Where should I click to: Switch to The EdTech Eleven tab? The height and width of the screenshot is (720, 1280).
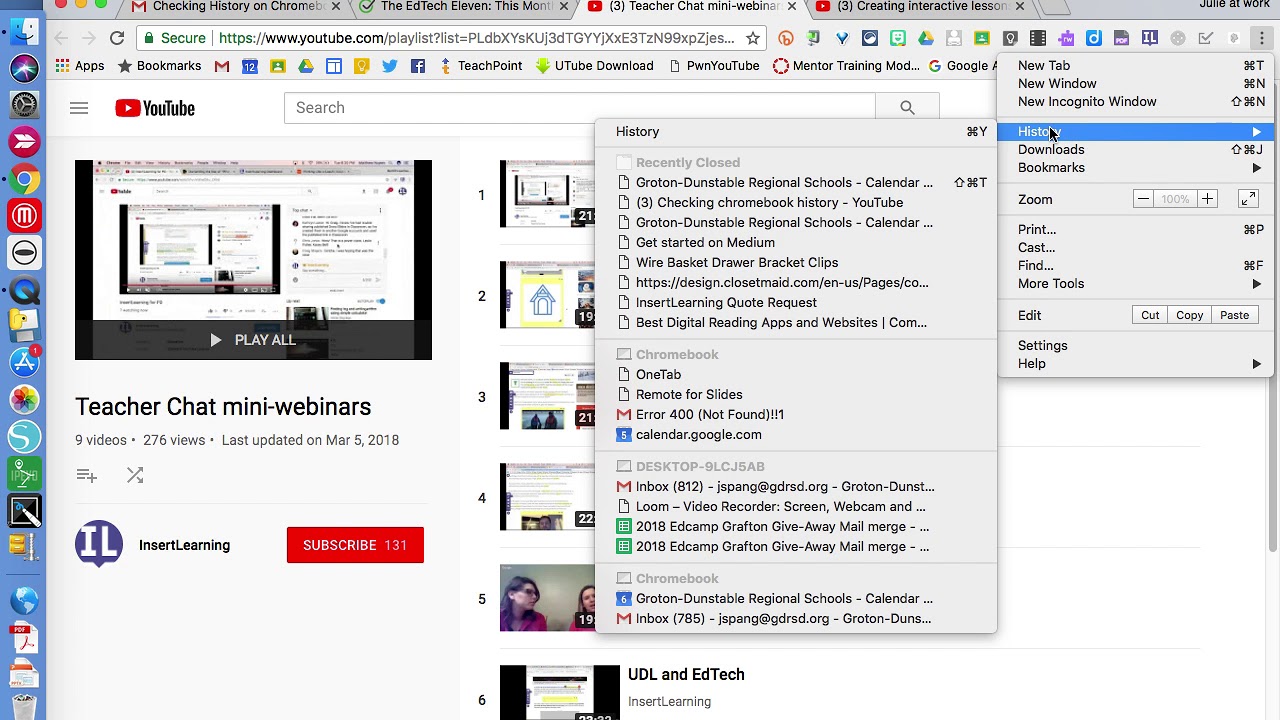pyautogui.click(x=465, y=7)
